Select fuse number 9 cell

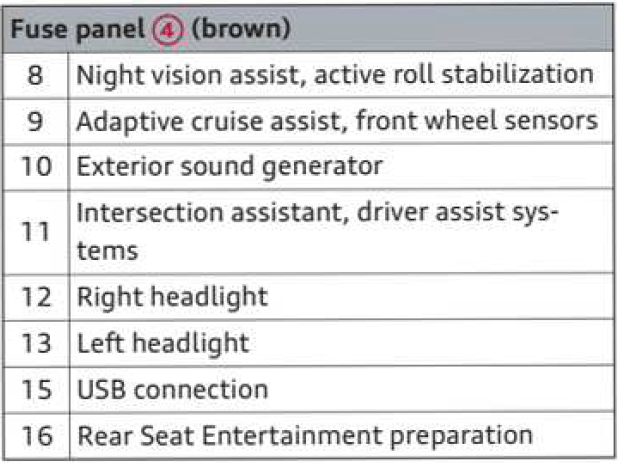[35, 121]
